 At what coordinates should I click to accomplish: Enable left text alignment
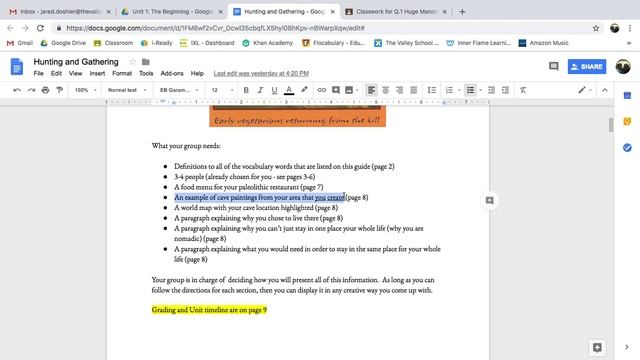[371, 90]
